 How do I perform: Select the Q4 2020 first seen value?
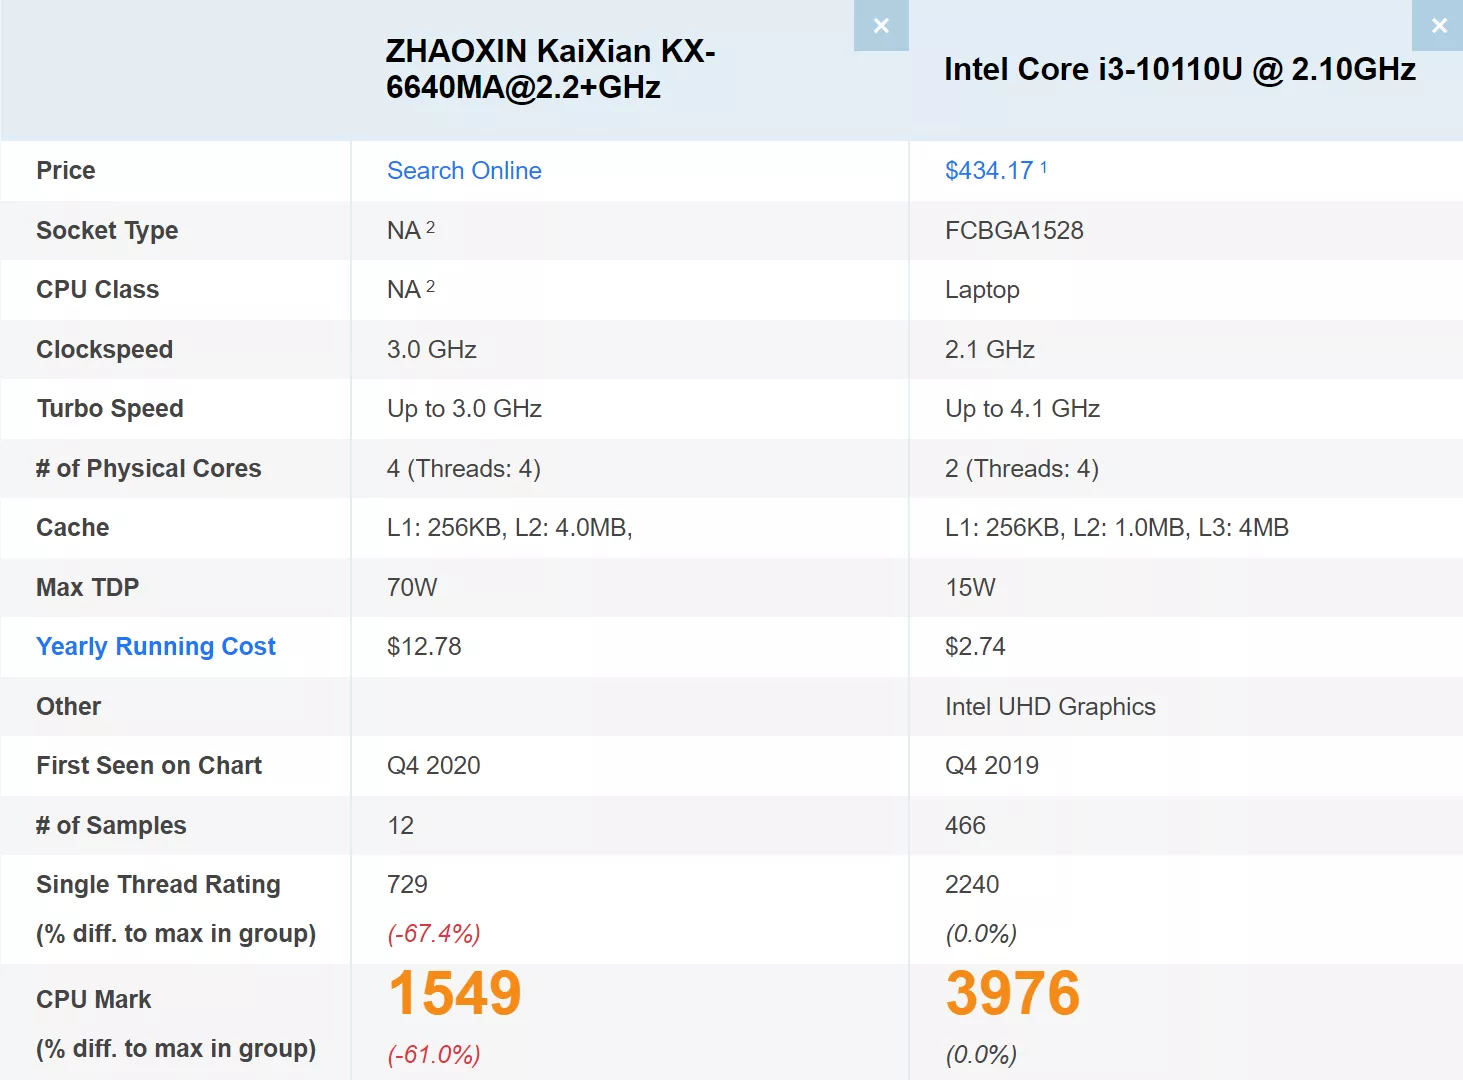coord(434,766)
